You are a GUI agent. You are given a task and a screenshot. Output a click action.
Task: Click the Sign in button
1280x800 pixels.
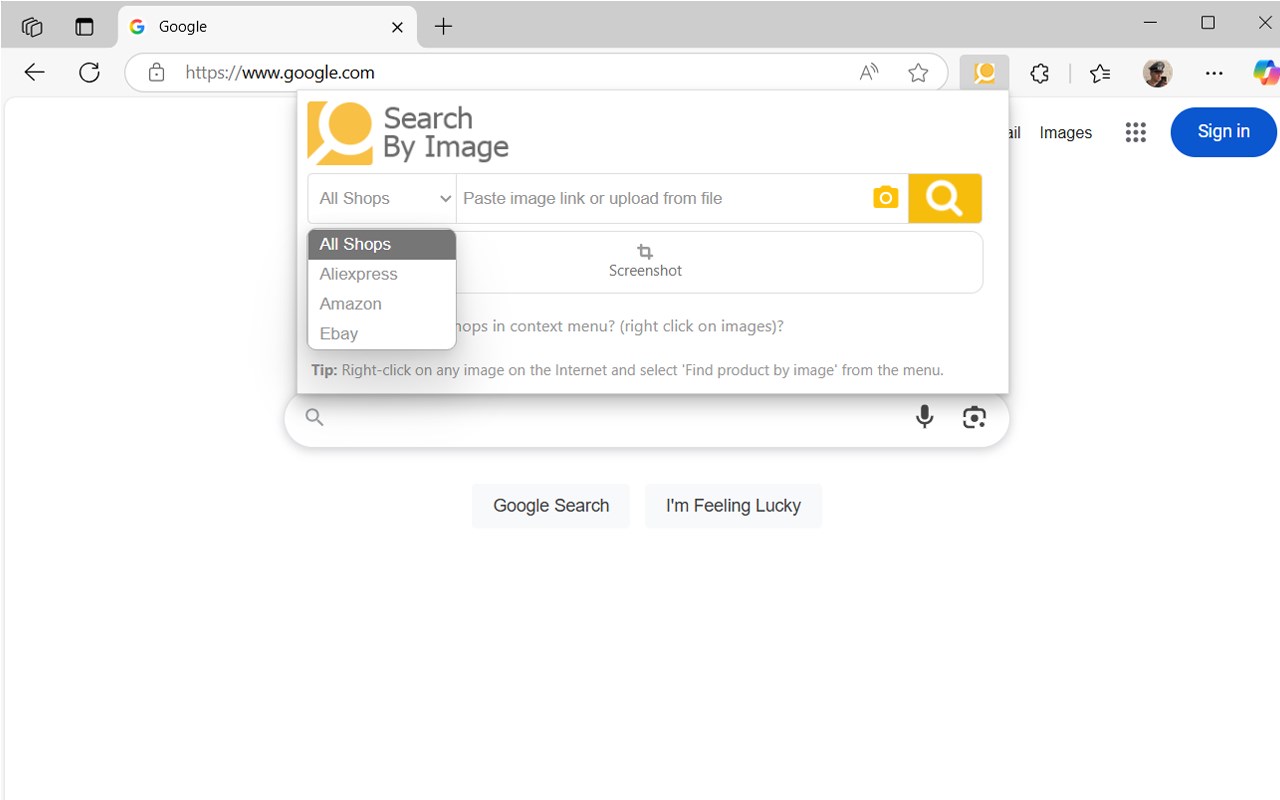coord(1223,132)
